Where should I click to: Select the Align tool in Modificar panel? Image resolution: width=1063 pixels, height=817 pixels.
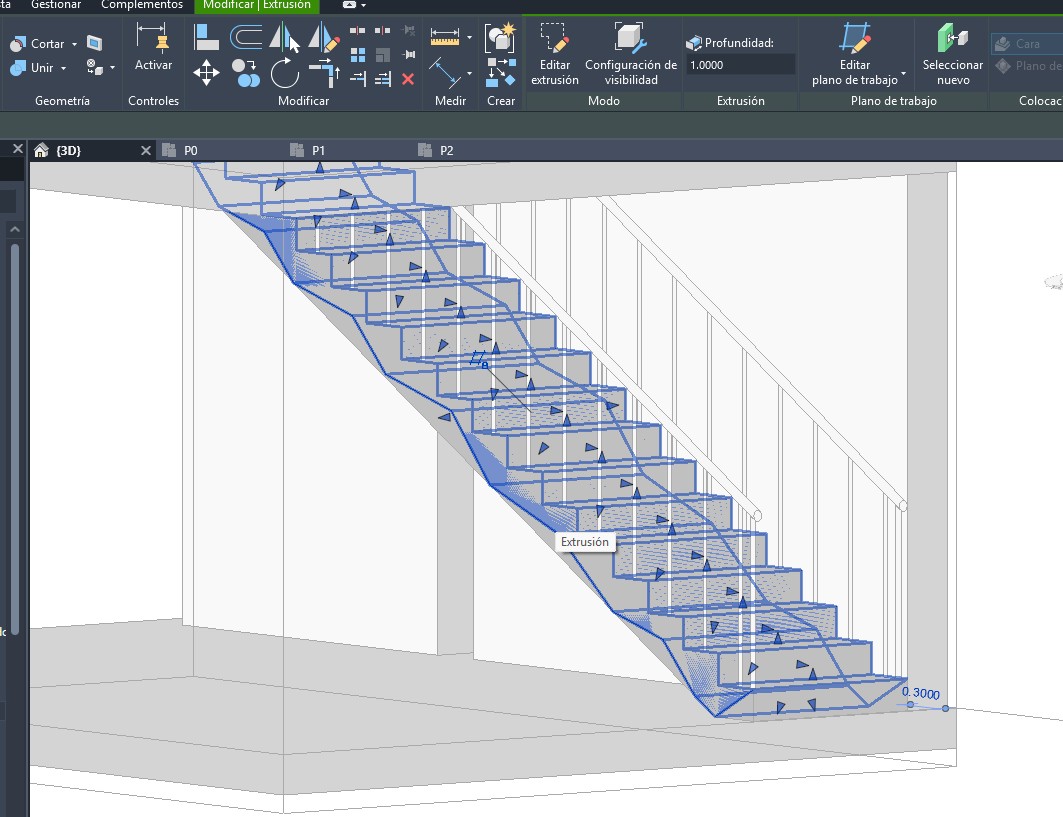coord(206,38)
